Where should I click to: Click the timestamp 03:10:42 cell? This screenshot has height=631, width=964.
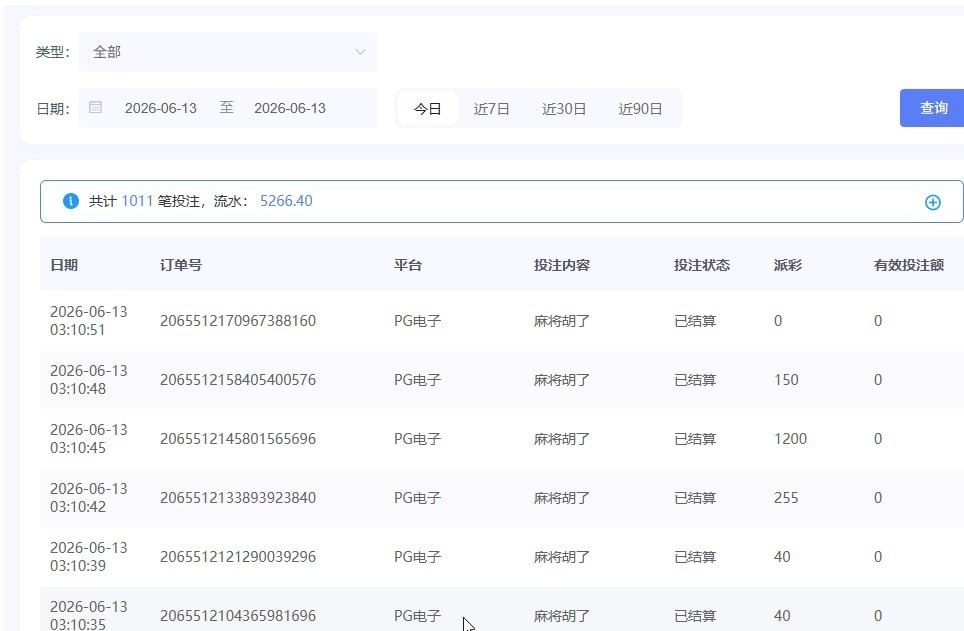tap(89, 498)
